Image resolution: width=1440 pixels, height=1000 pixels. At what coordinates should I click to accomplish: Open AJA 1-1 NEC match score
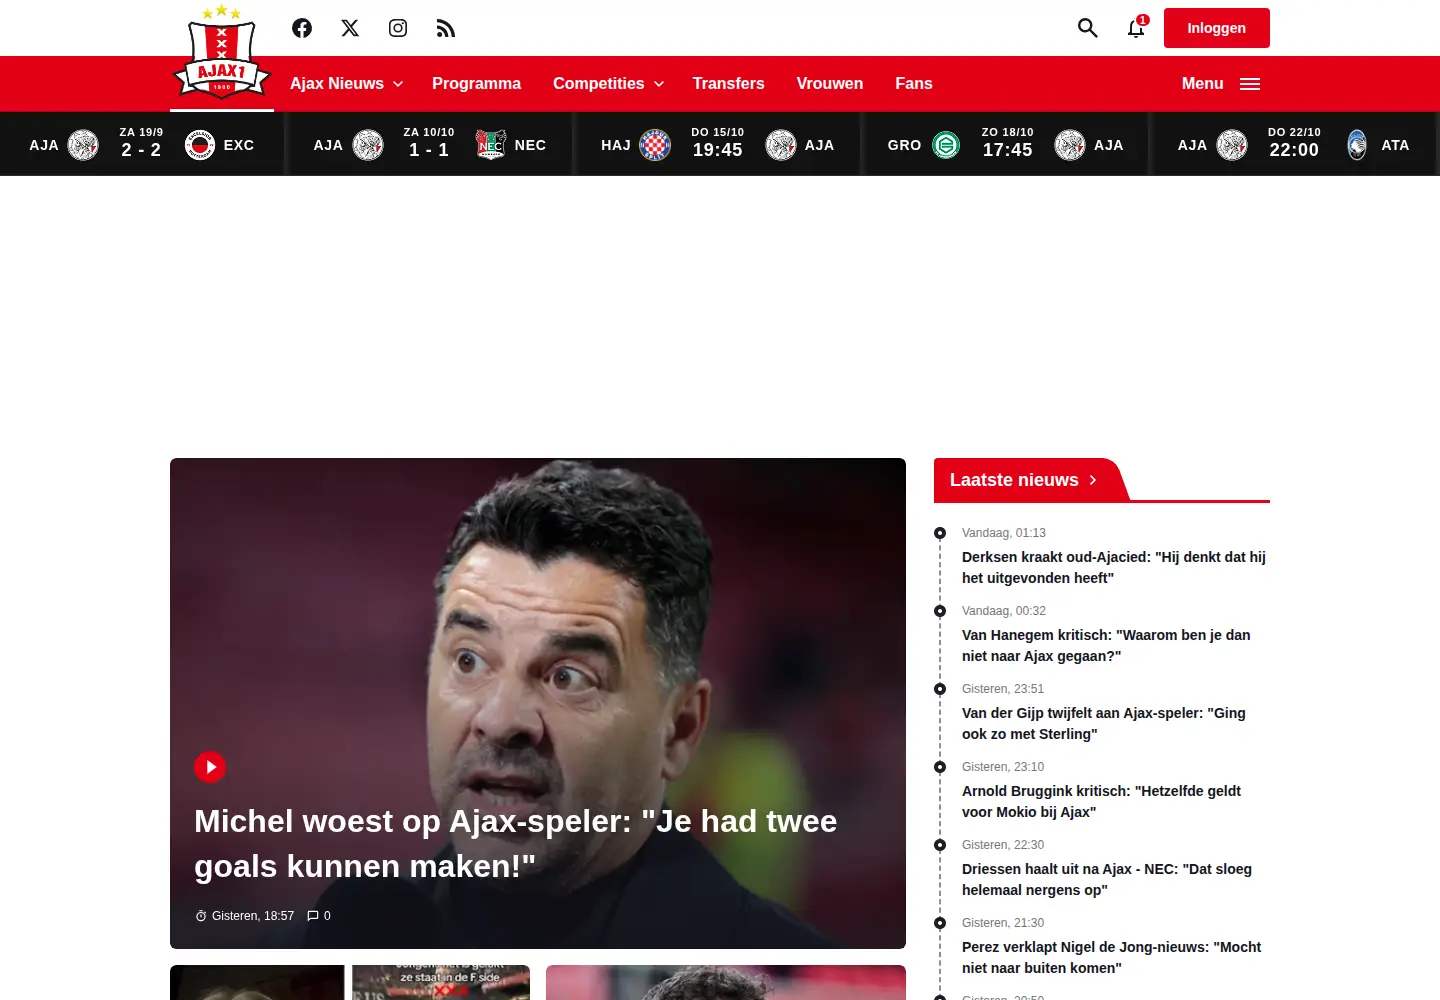point(429,145)
